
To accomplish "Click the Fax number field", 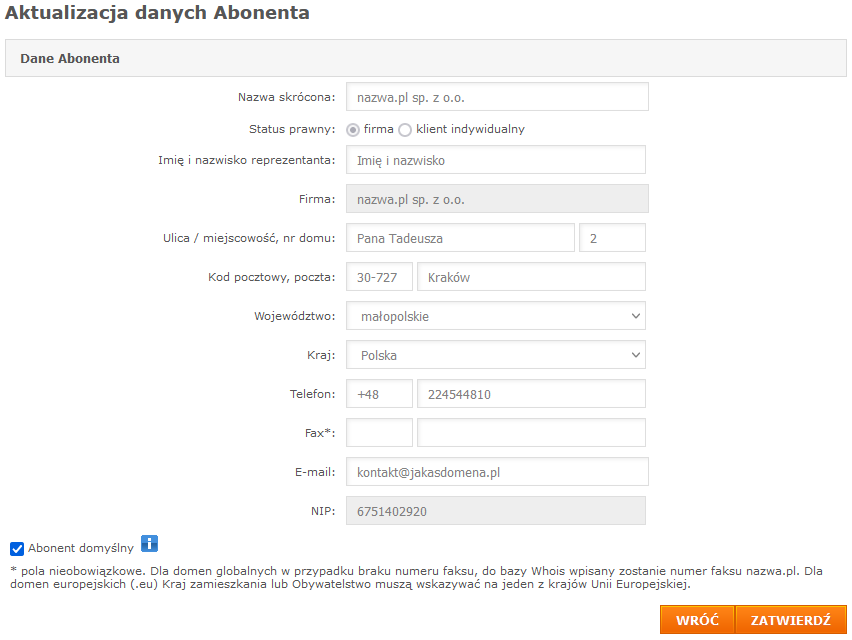I will 531,432.
